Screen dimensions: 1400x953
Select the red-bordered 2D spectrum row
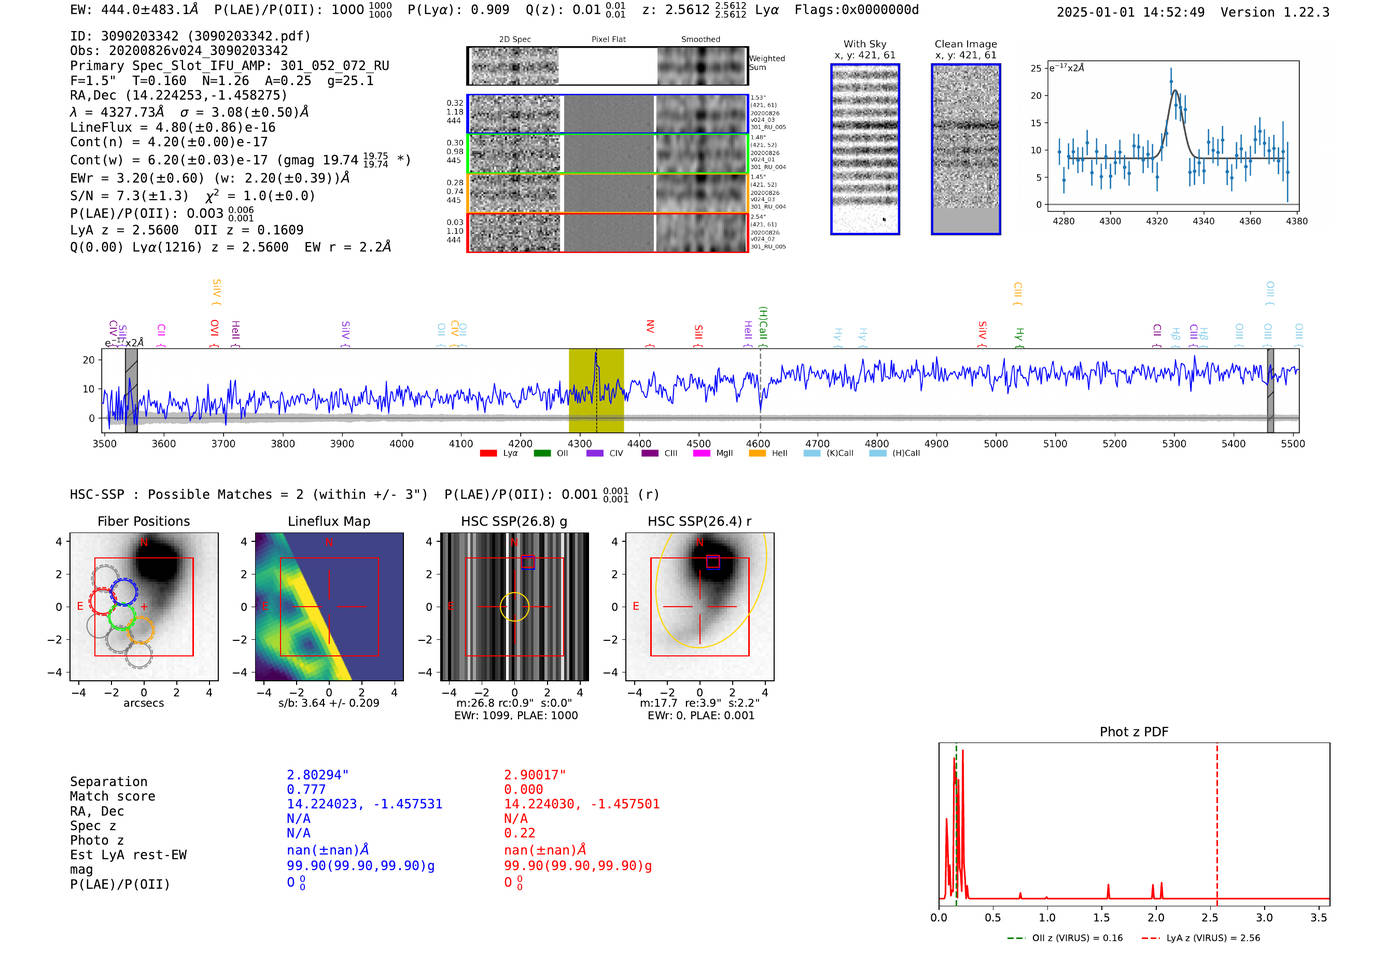(x=608, y=232)
